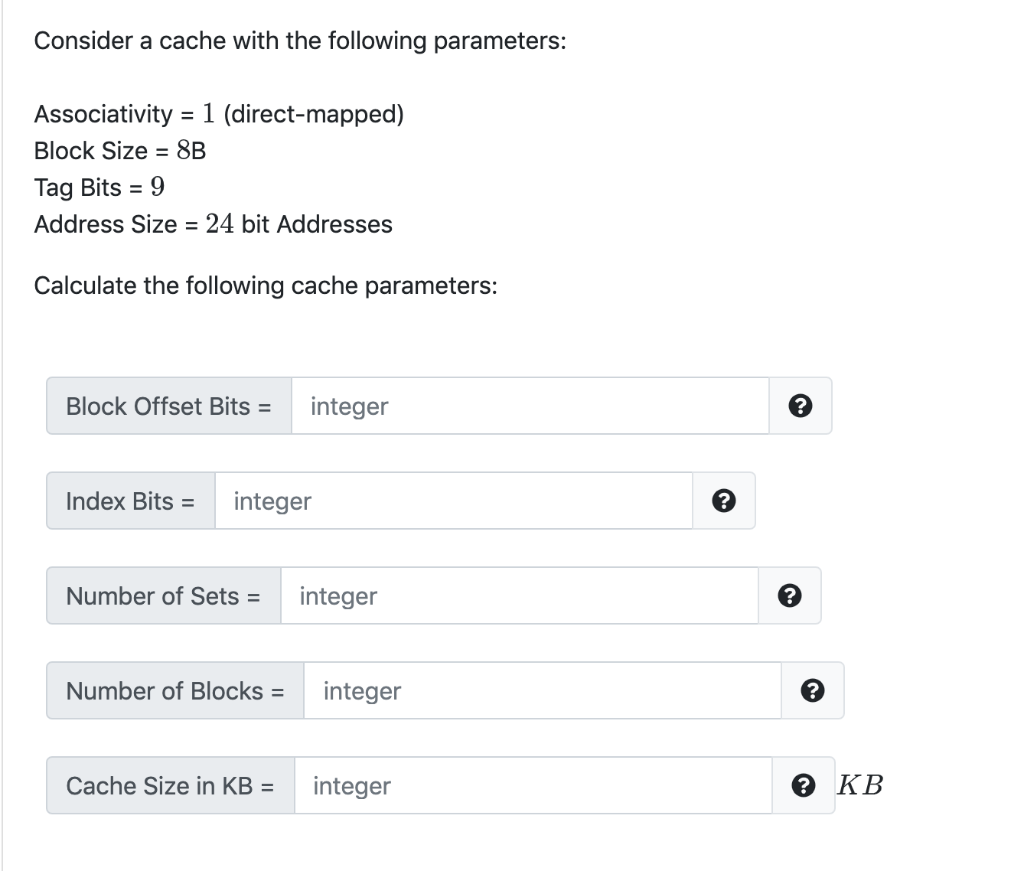Viewport: 1024px width, 871px height.
Task: Click the Cache Size in KB input box
Action: tap(530, 785)
